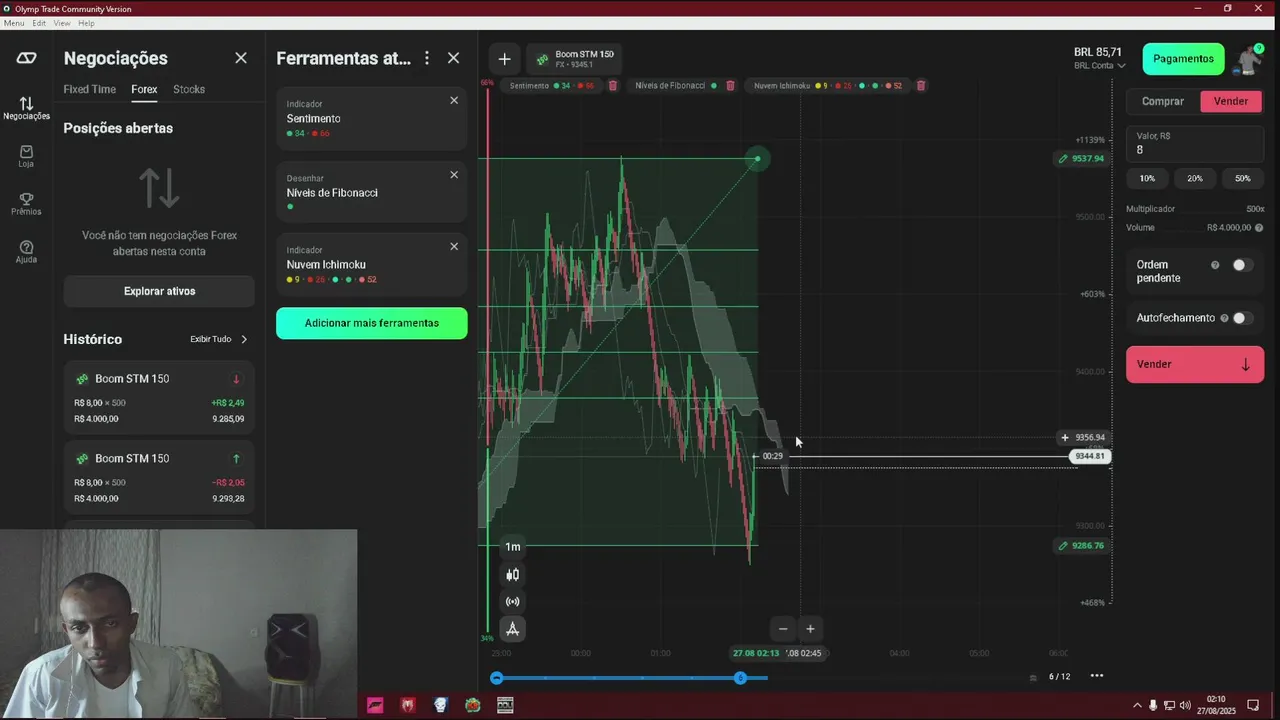1280x720 pixels.
Task: Open the profile avatar menu
Action: pos(1249,59)
